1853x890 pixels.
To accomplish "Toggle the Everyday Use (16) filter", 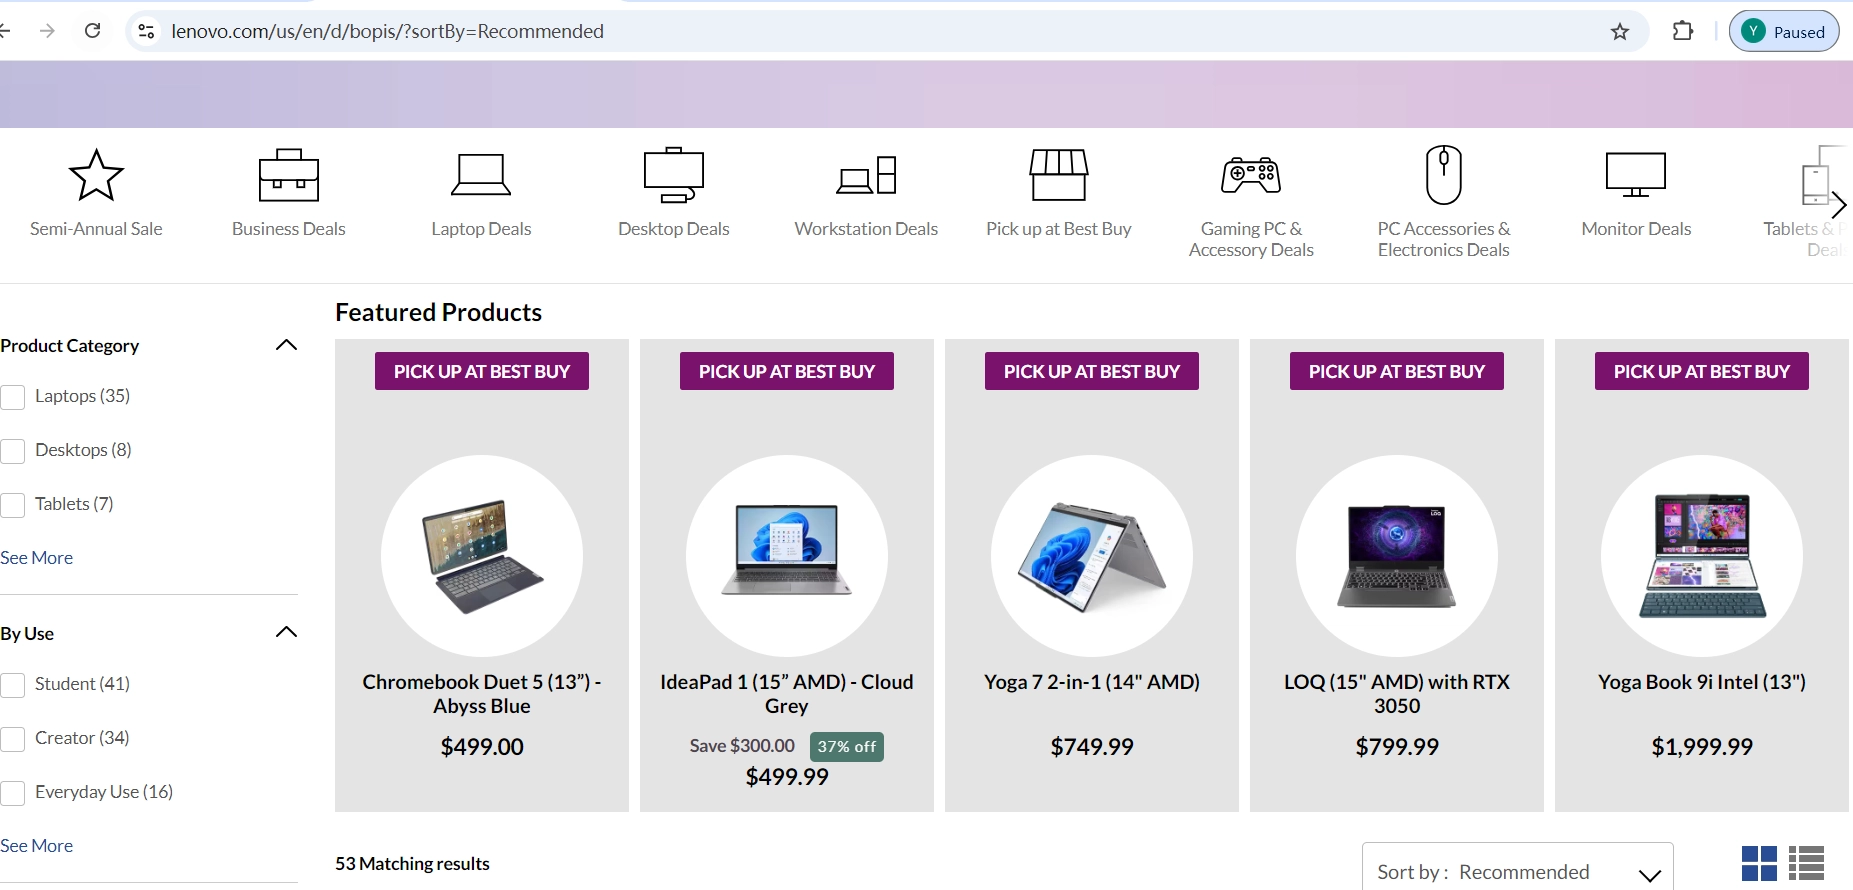I will tap(13, 793).
